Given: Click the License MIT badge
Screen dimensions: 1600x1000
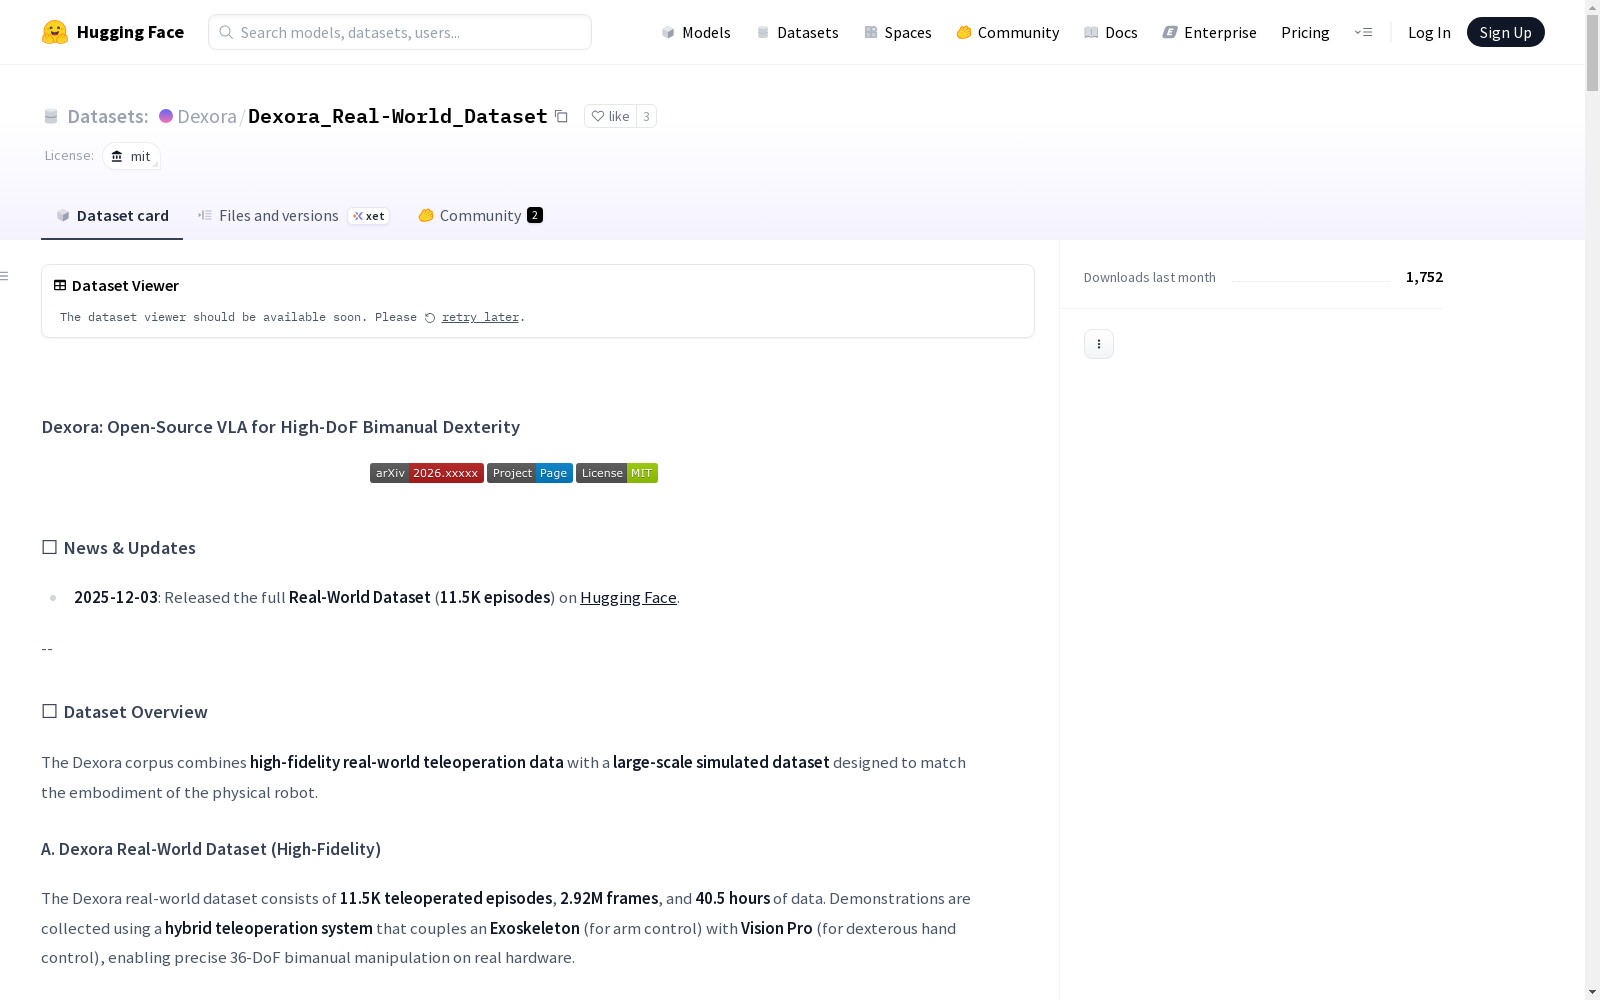Looking at the screenshot, I should click(617, 473).
